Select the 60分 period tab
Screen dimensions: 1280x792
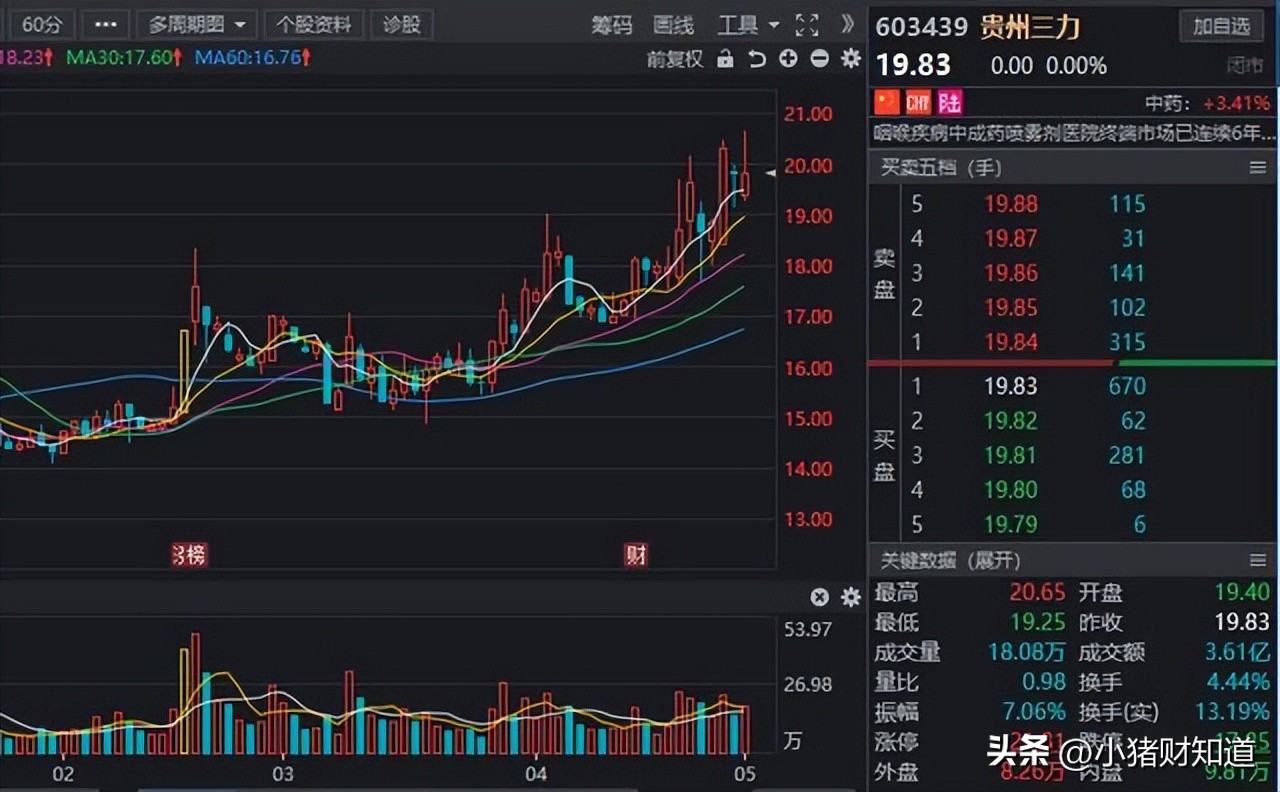click(x=41, y=24)
